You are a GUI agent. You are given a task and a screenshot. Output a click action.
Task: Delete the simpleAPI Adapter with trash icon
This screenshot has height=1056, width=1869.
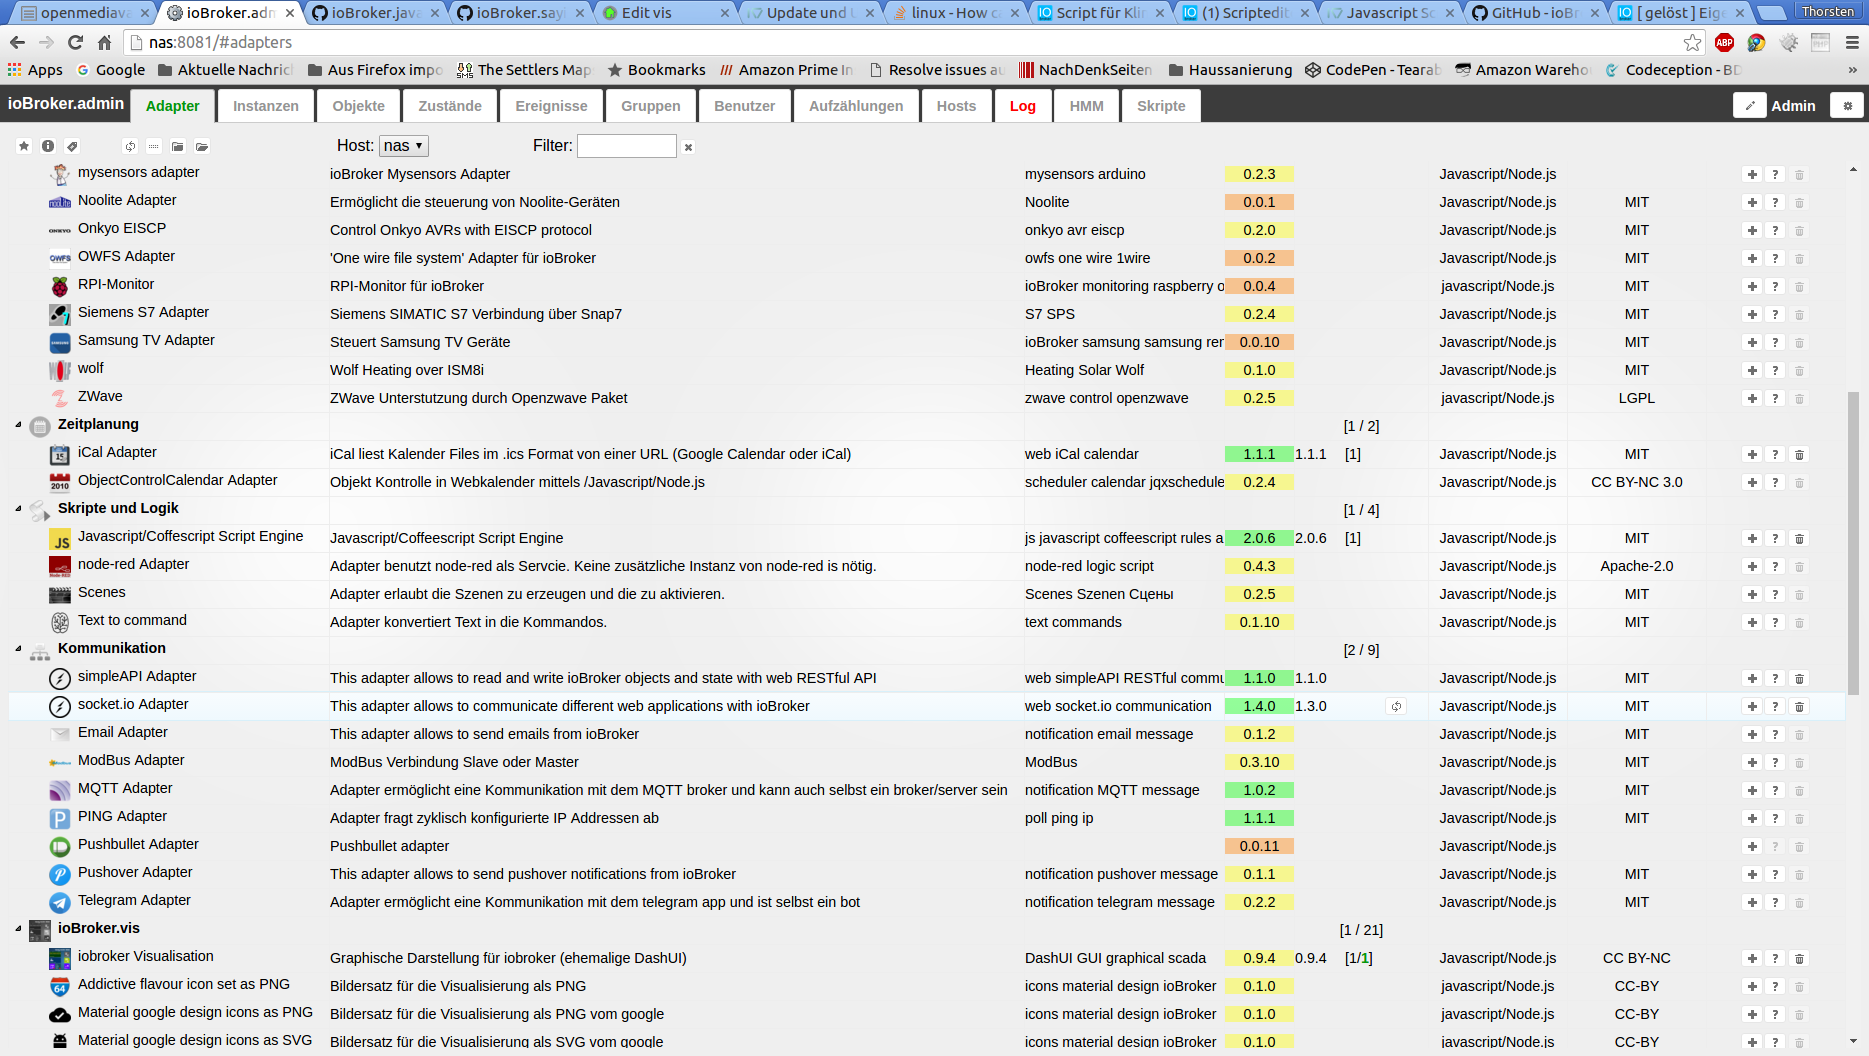(1799, 678)
